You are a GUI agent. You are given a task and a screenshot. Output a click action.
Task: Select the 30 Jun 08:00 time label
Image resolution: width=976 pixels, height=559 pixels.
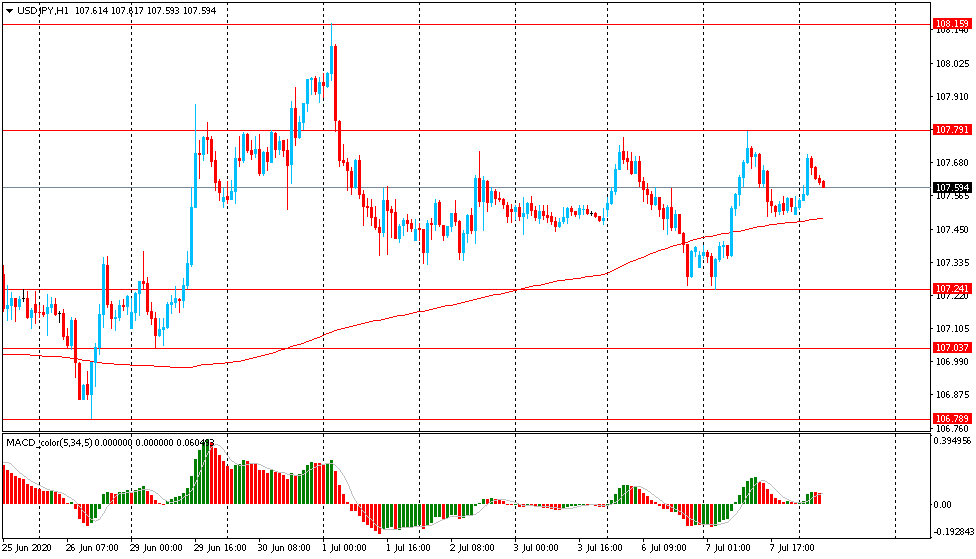click(284, 548)
